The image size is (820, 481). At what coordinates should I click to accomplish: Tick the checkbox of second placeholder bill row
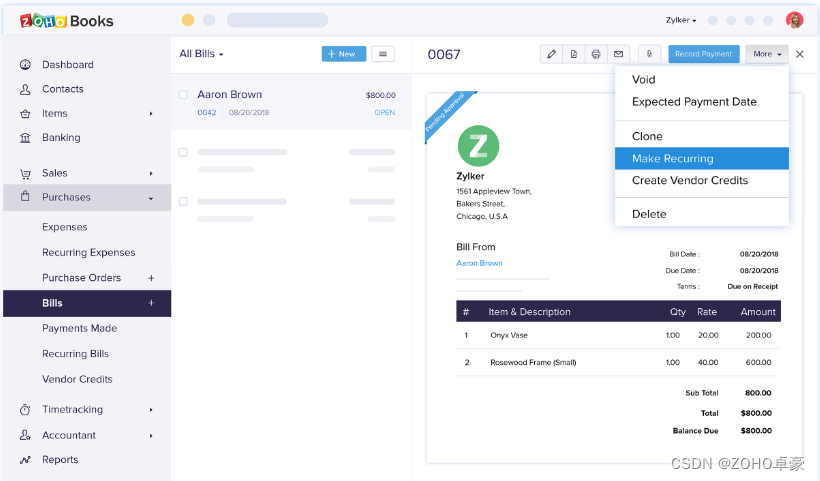click(x=183, y=152)
